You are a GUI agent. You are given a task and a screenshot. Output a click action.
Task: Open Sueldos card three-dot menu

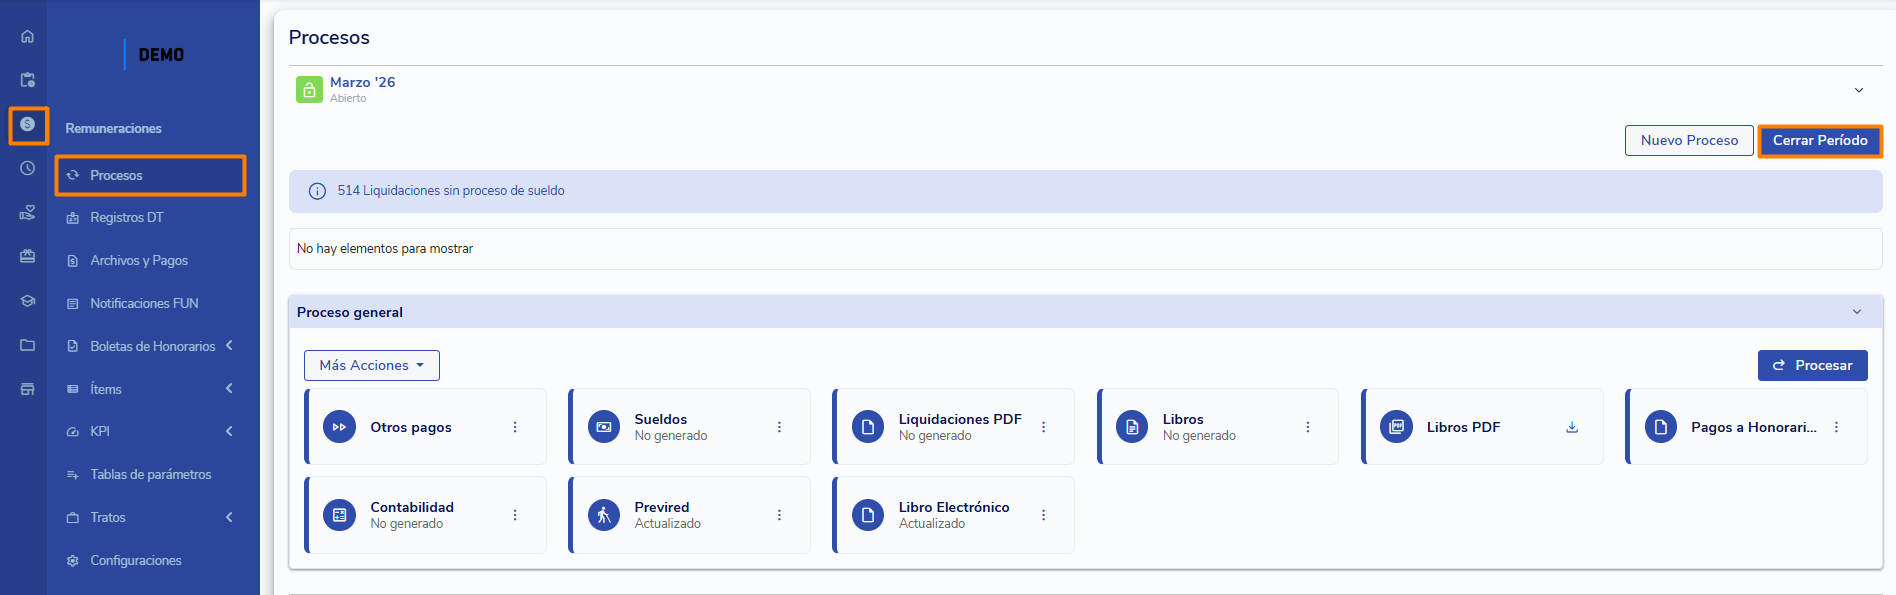[x=779, y=427]
